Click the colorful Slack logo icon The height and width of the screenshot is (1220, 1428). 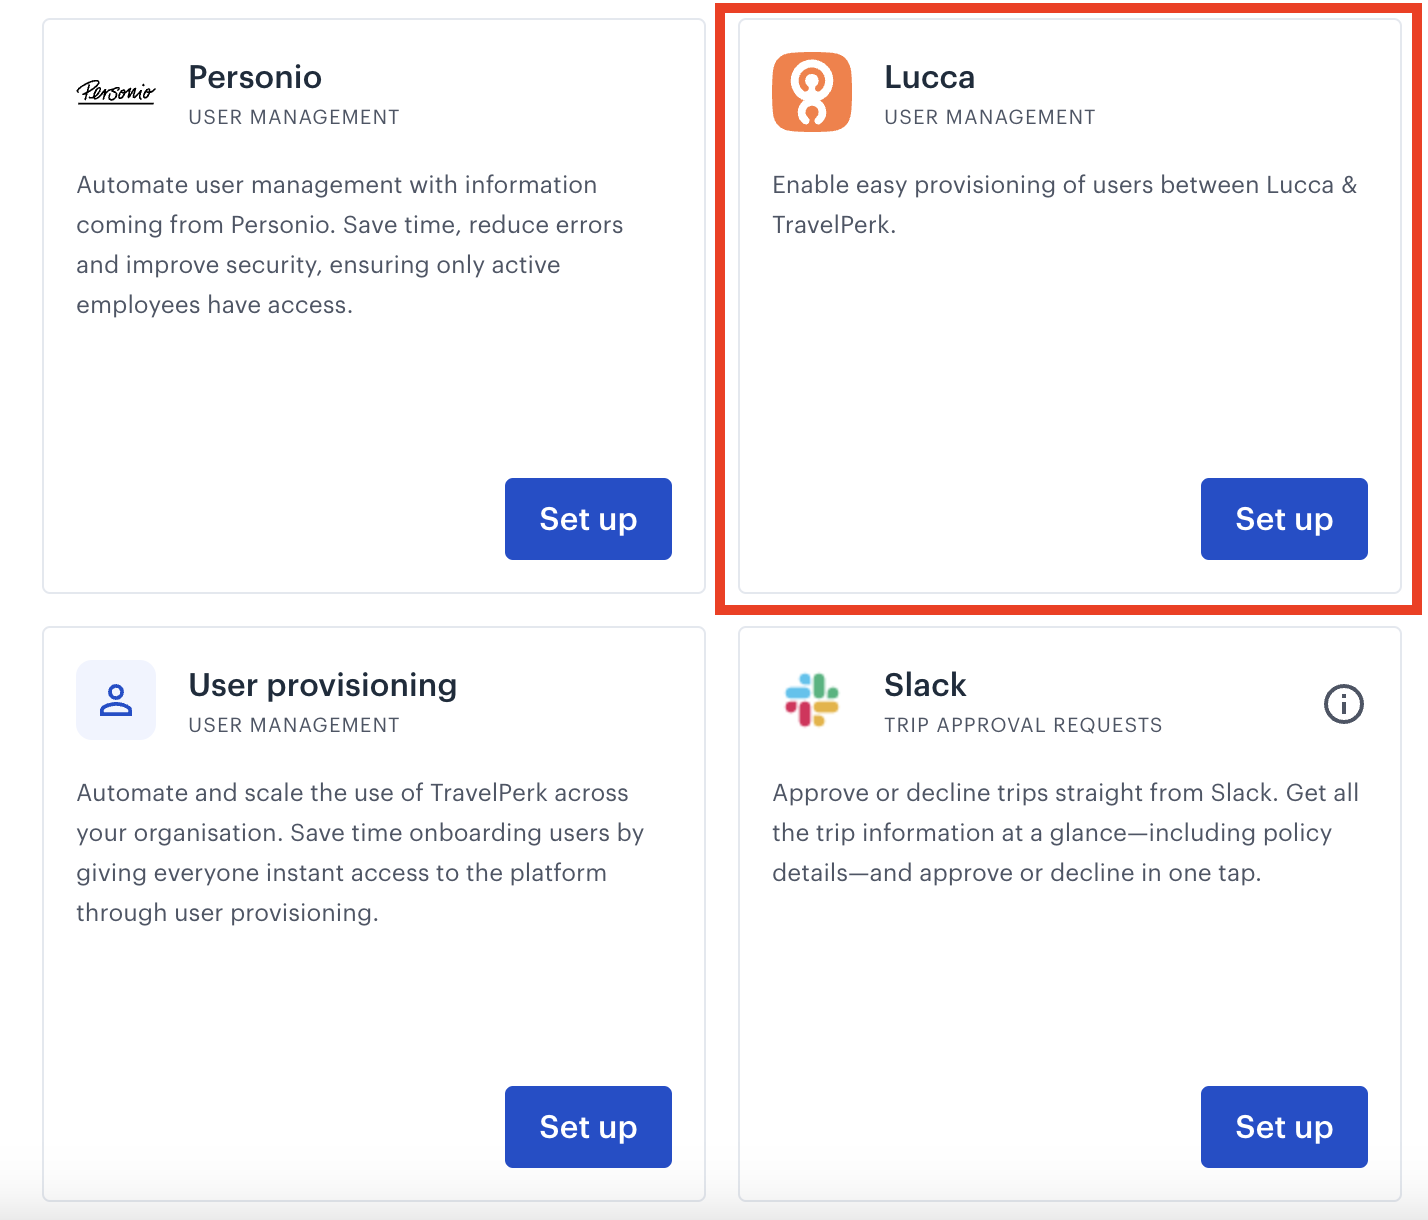tap(812, 700)
